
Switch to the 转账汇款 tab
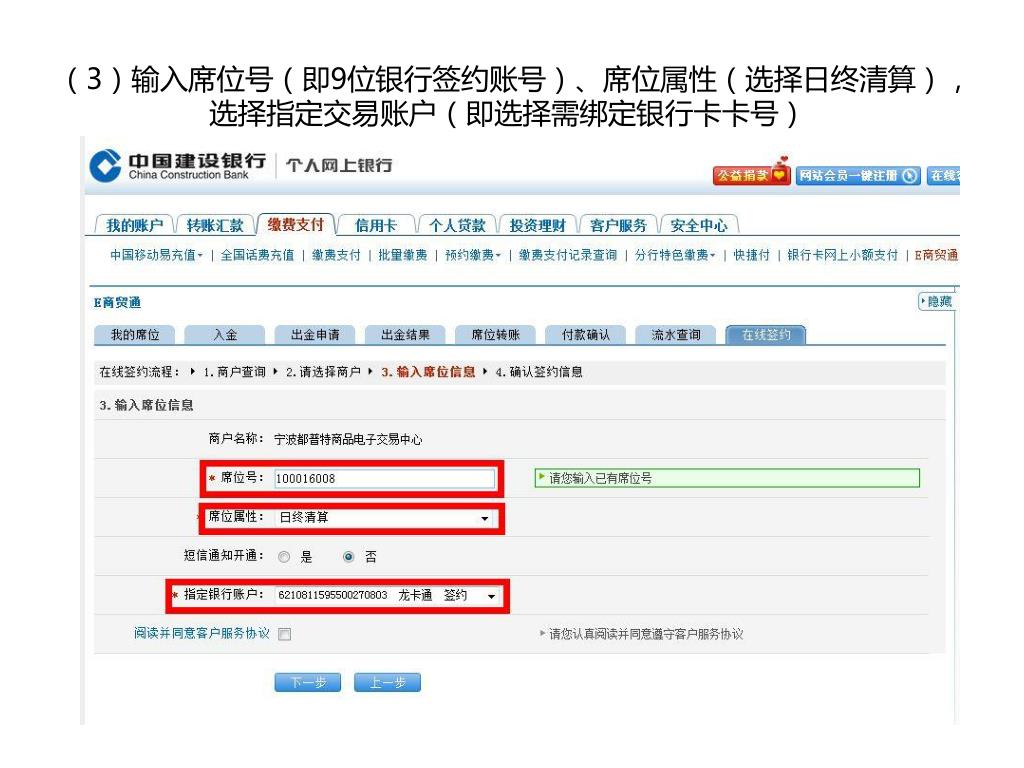point(214,225)
